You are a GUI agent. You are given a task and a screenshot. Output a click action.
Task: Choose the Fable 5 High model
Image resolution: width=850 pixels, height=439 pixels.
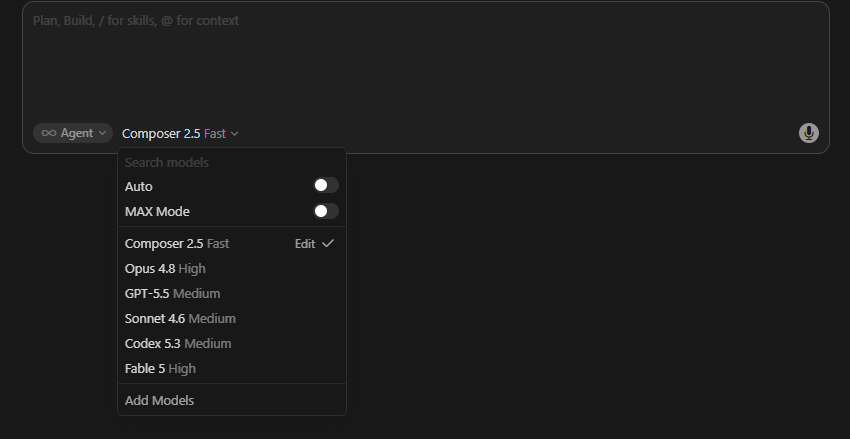pyautogui.click(x=232, y=369)
